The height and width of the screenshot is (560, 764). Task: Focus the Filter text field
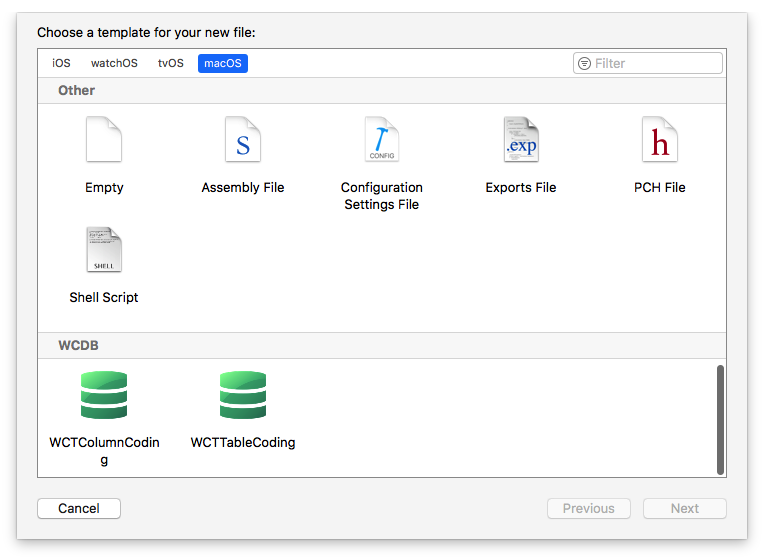(x=655, y=63)
